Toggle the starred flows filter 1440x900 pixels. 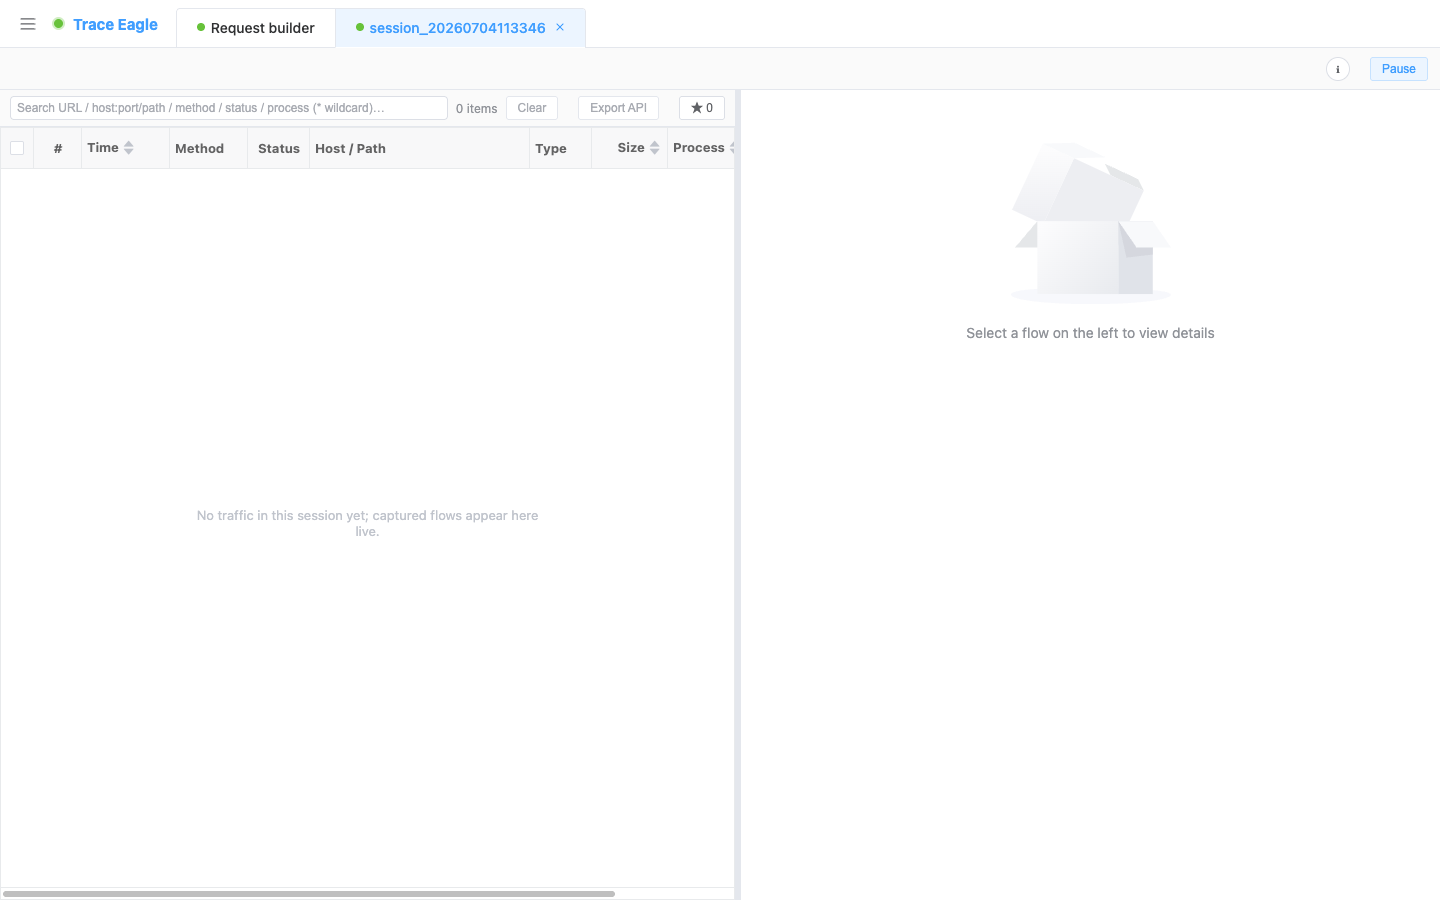click(x=702, y=108)
